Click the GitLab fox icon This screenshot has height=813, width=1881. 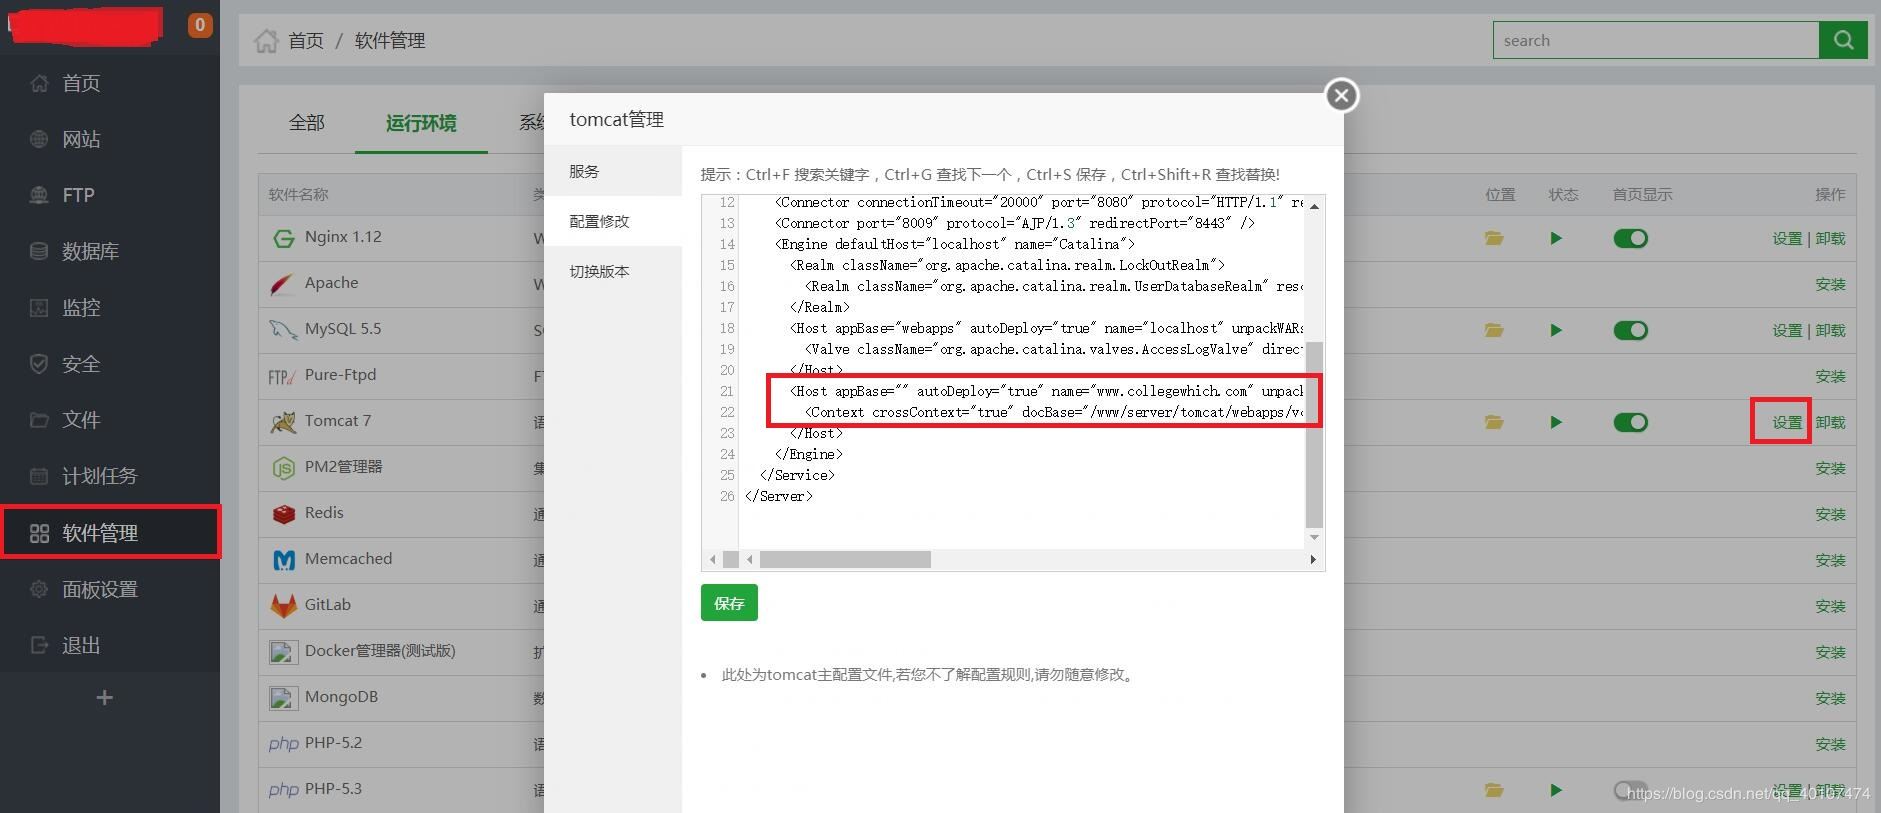[x=284, y=606]
